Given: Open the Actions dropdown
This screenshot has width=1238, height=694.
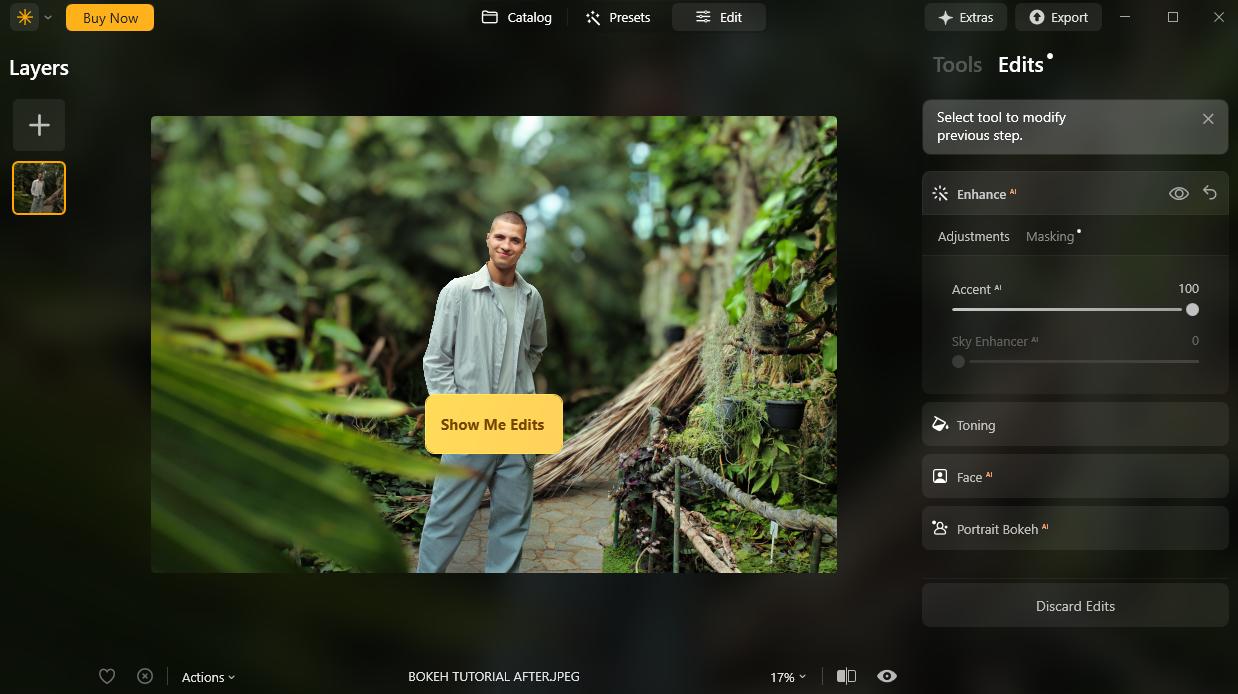Looking at the screenshot, I should 207,677.
